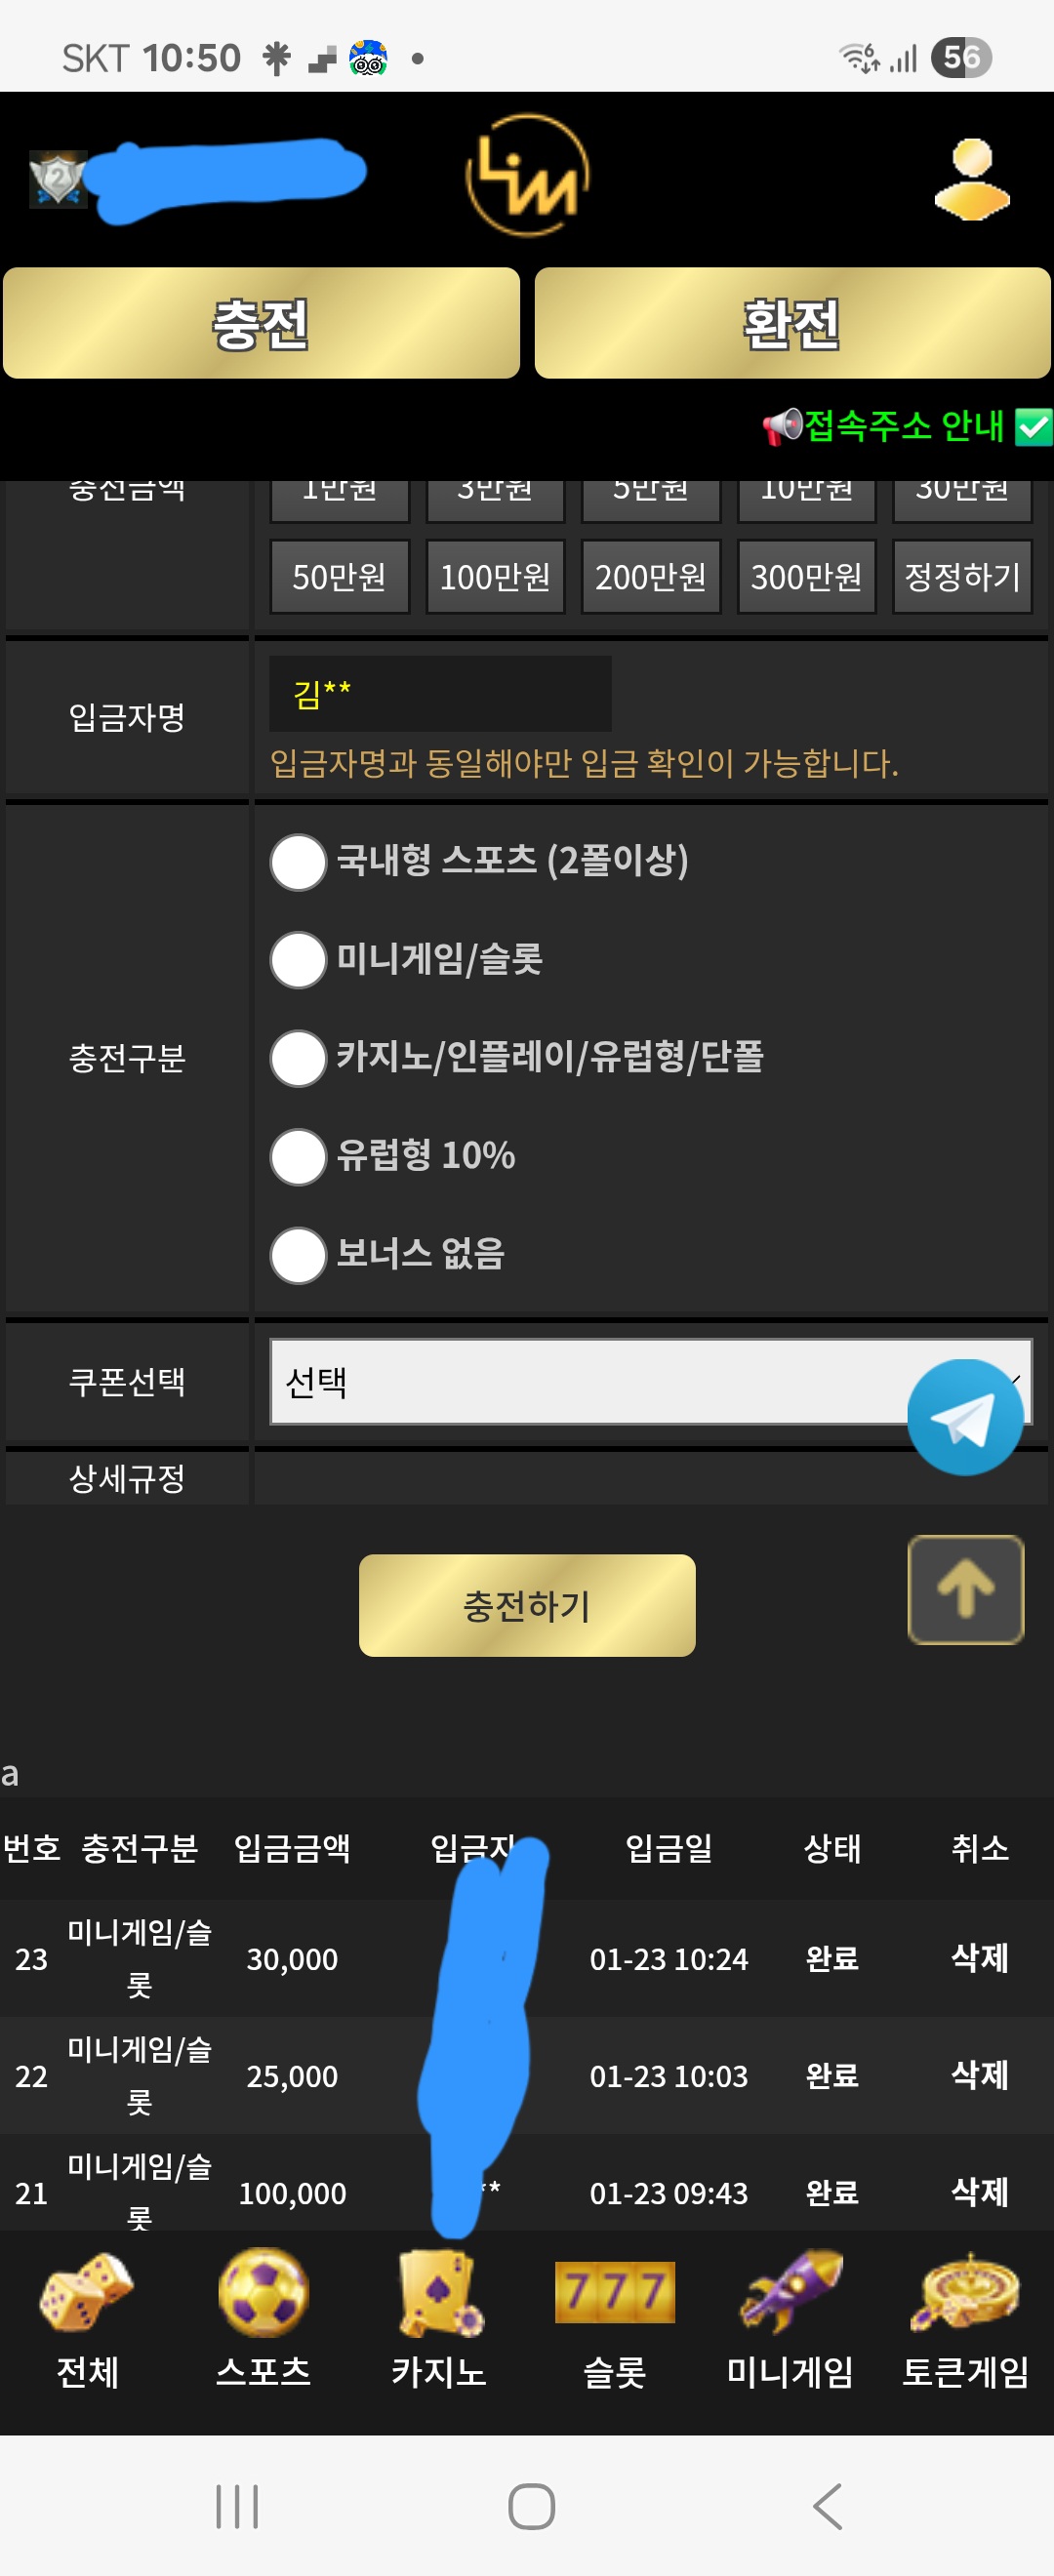This screenshot has height=2576, width=1054.
Task: Select the 보너스 없음 option
Action: [297, 1255]
